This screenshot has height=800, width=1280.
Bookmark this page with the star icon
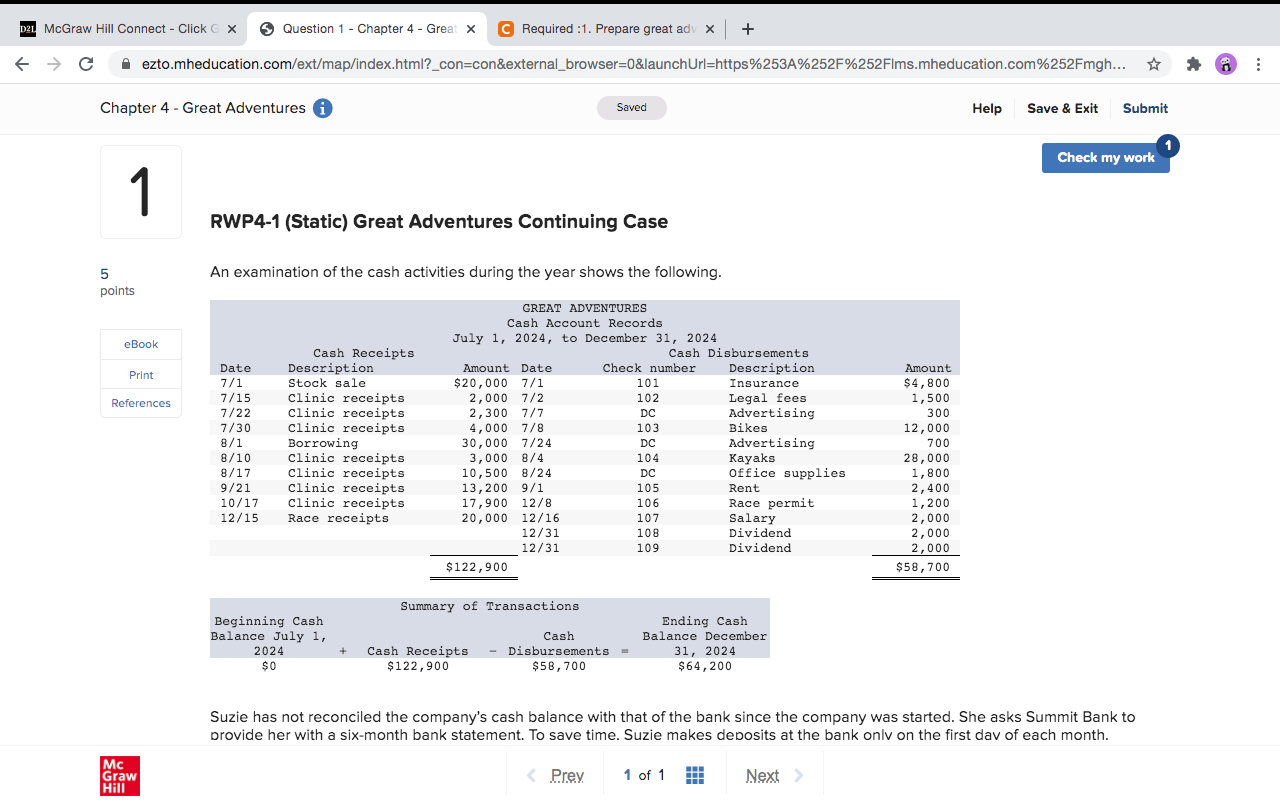(x=1154, y=64)
